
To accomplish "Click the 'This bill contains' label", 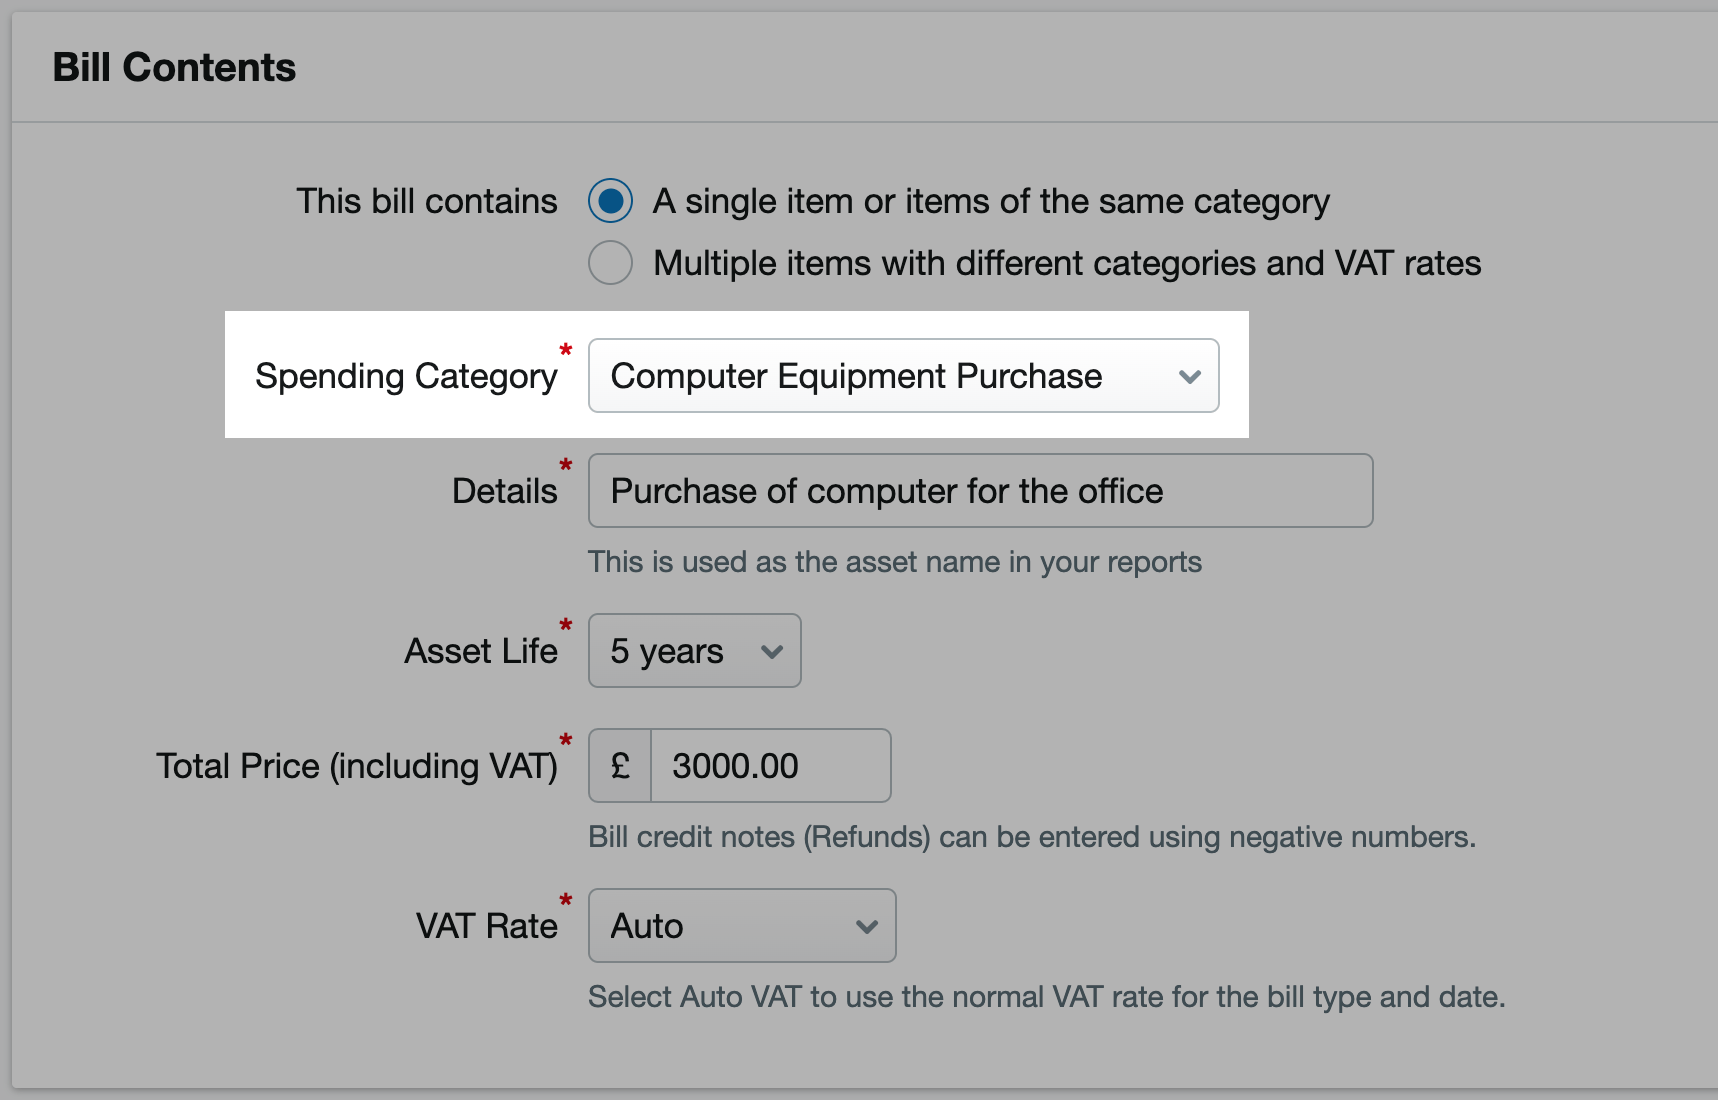I will (x=427, y=200).
